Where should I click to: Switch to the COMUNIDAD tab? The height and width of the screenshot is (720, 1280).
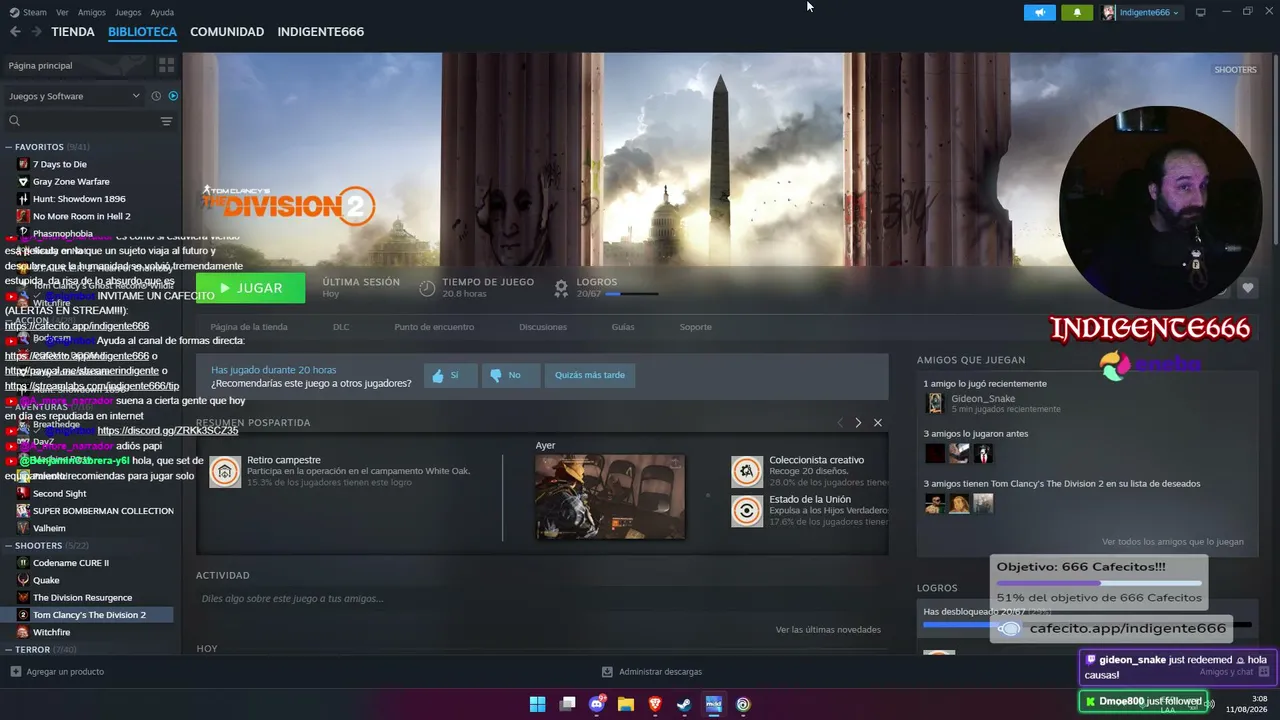pyautogui.click(x=227, y=32)
